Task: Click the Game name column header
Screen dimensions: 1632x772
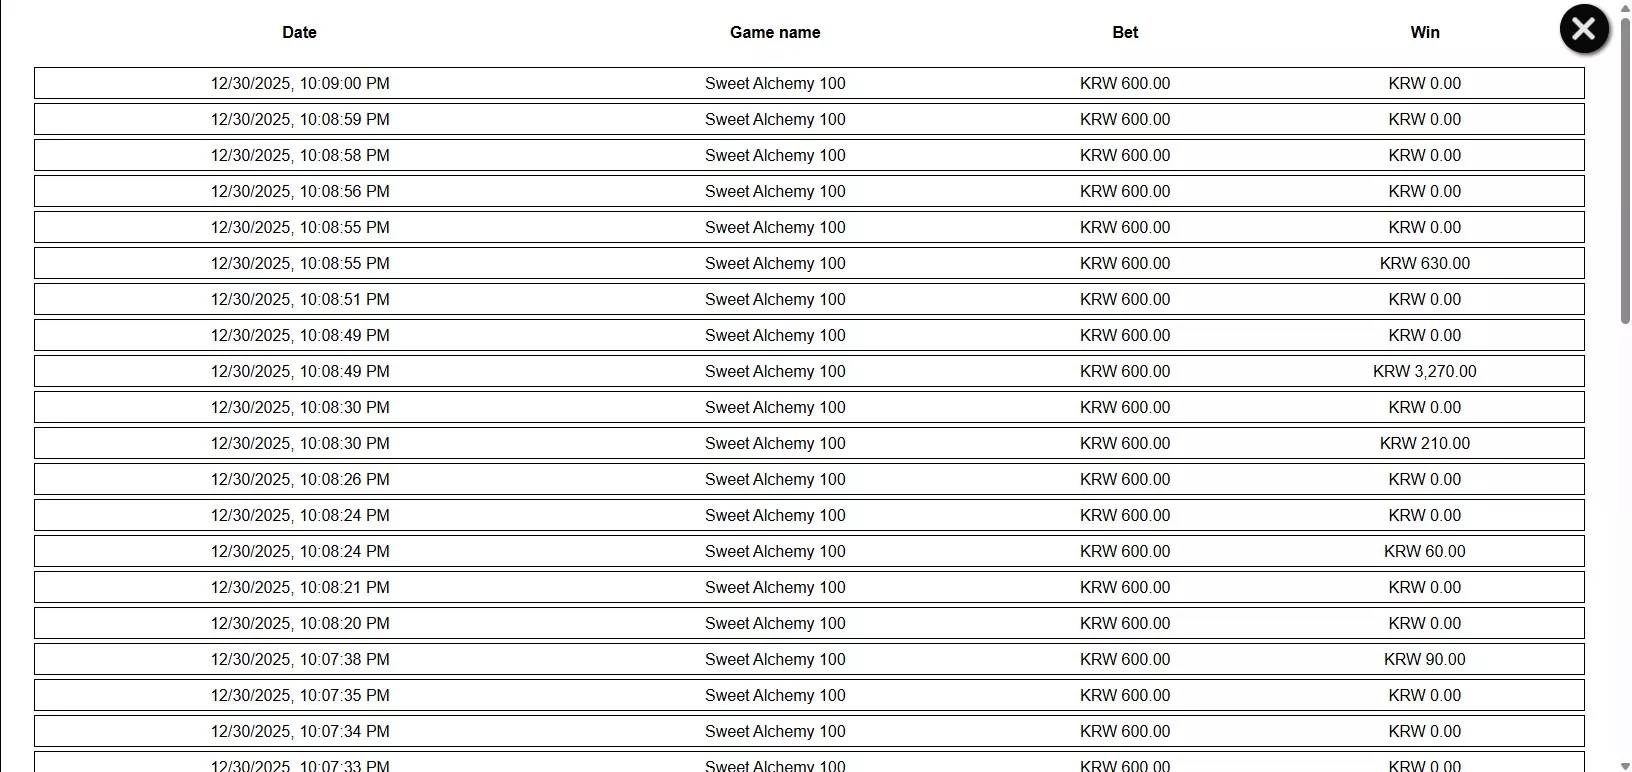Action: click(775, 32)
